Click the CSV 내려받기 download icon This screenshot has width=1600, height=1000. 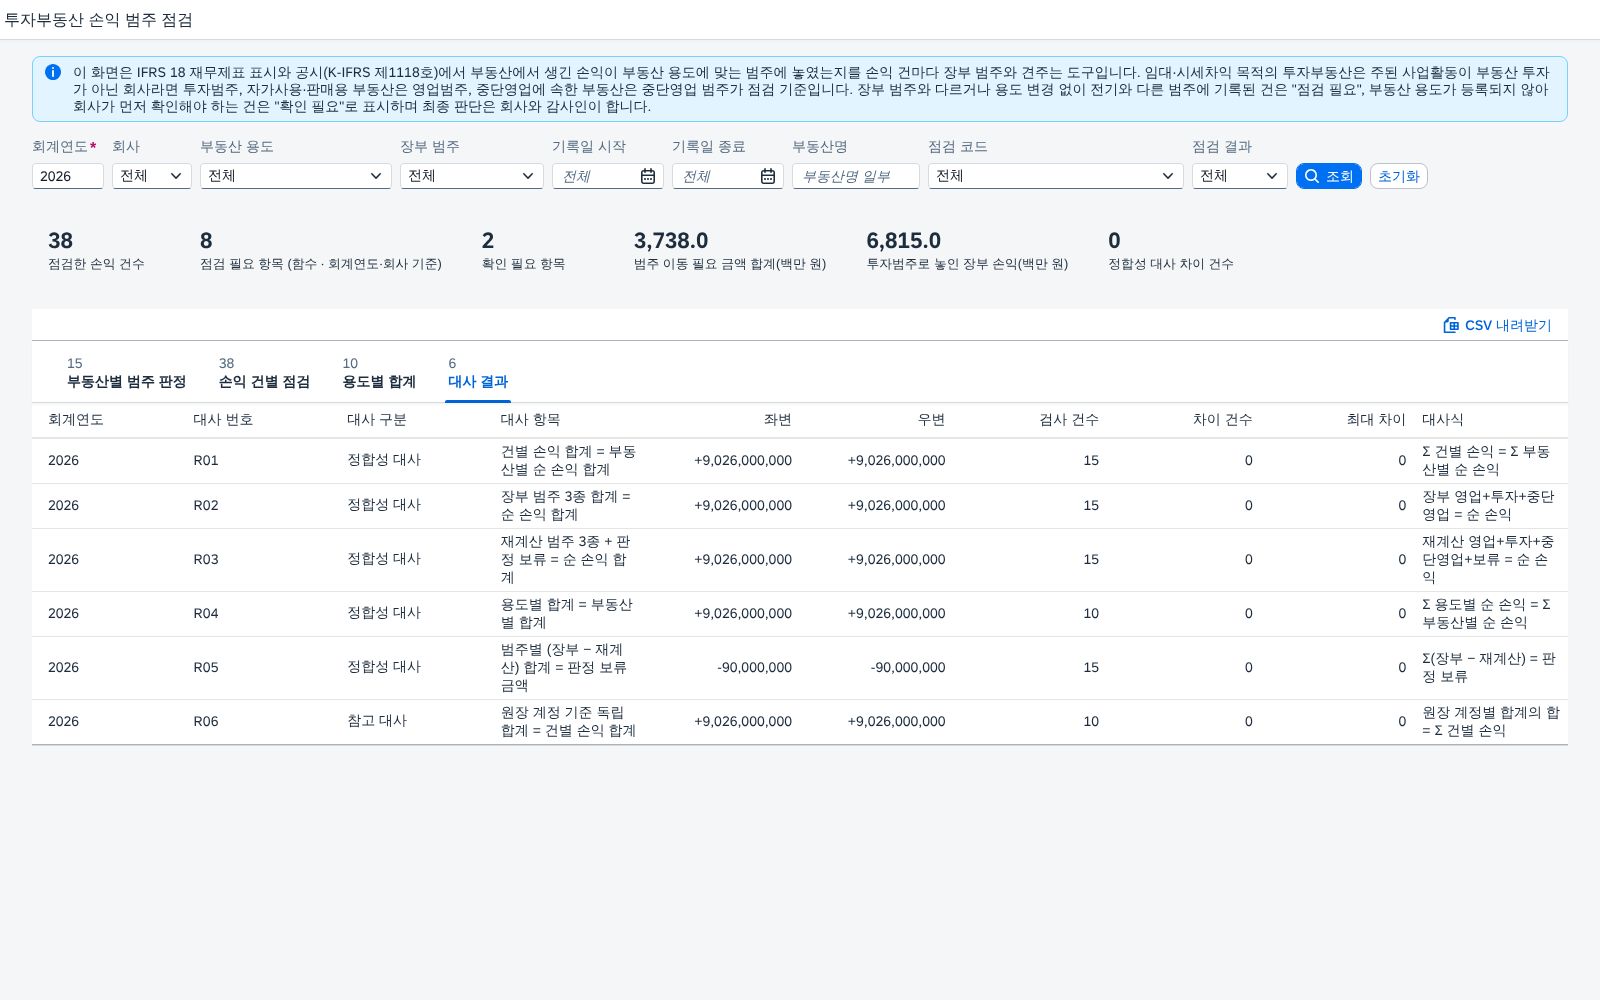point(1451,325)
